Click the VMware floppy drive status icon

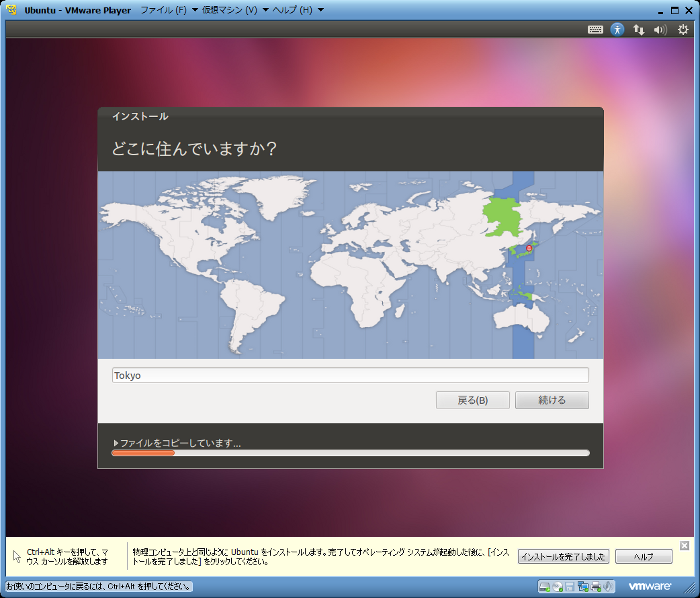[570, 587]
